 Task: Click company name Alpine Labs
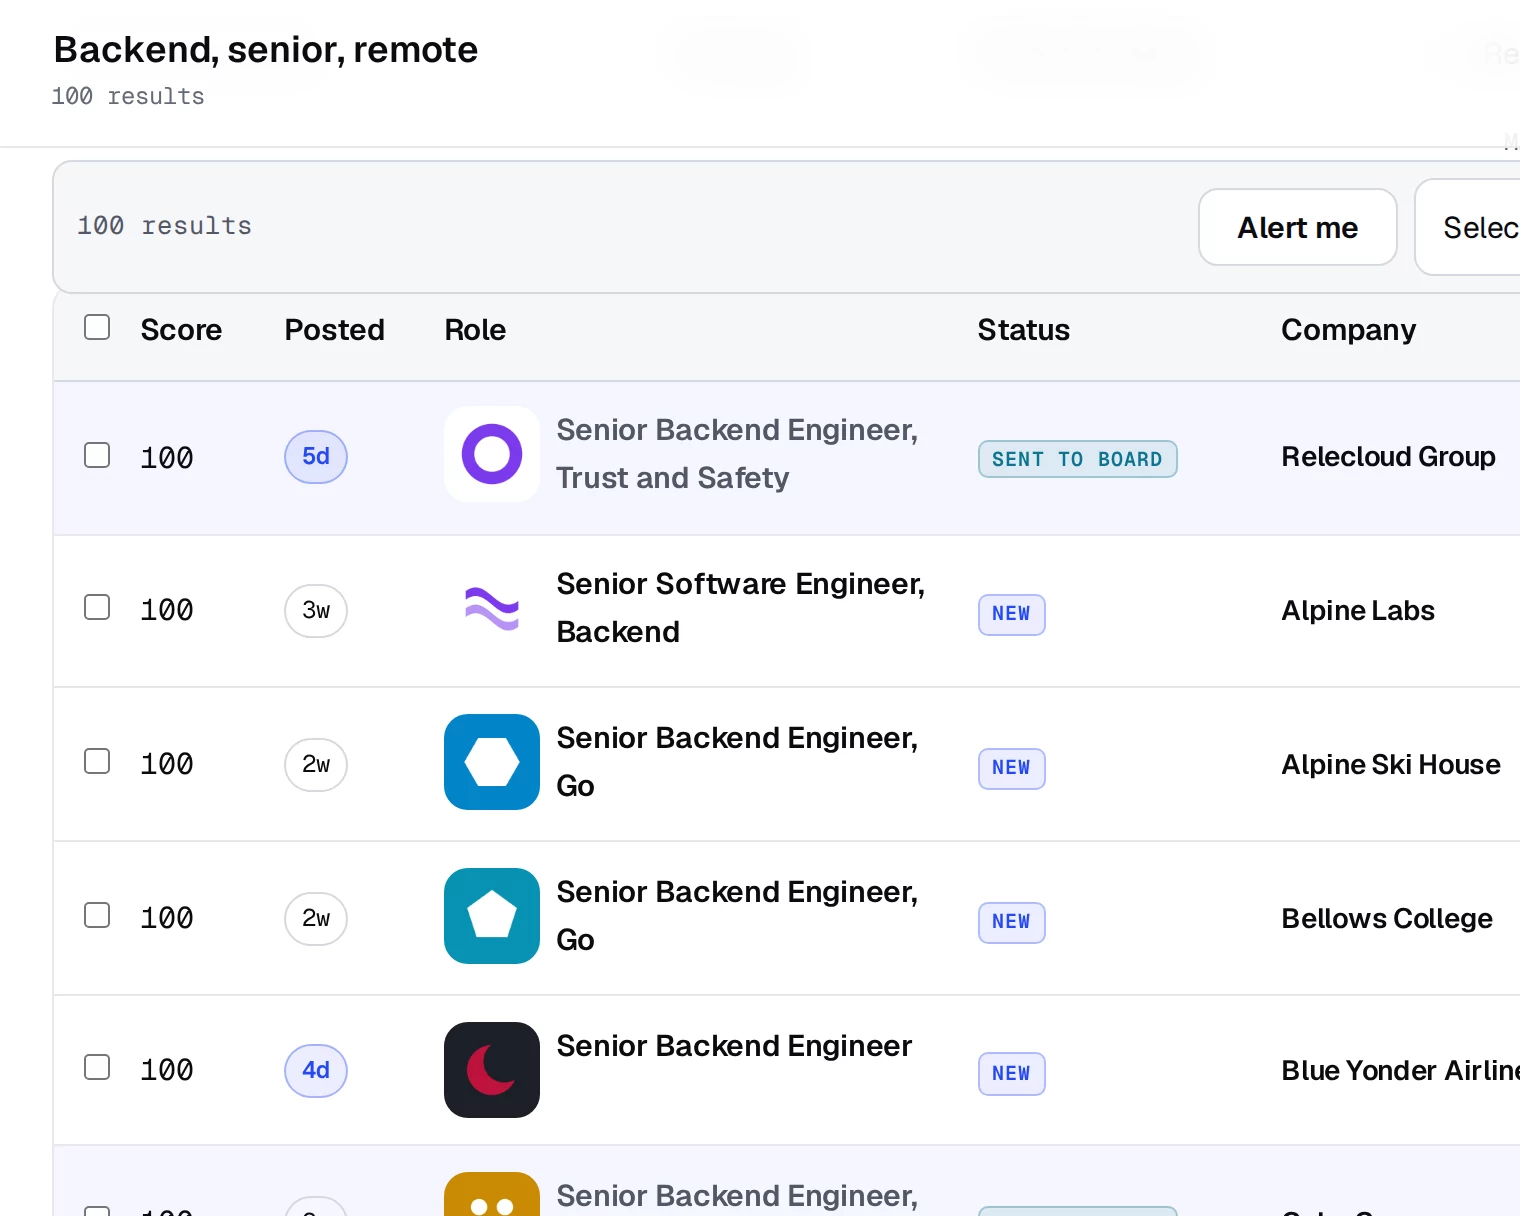click(x=1358, y=611)
